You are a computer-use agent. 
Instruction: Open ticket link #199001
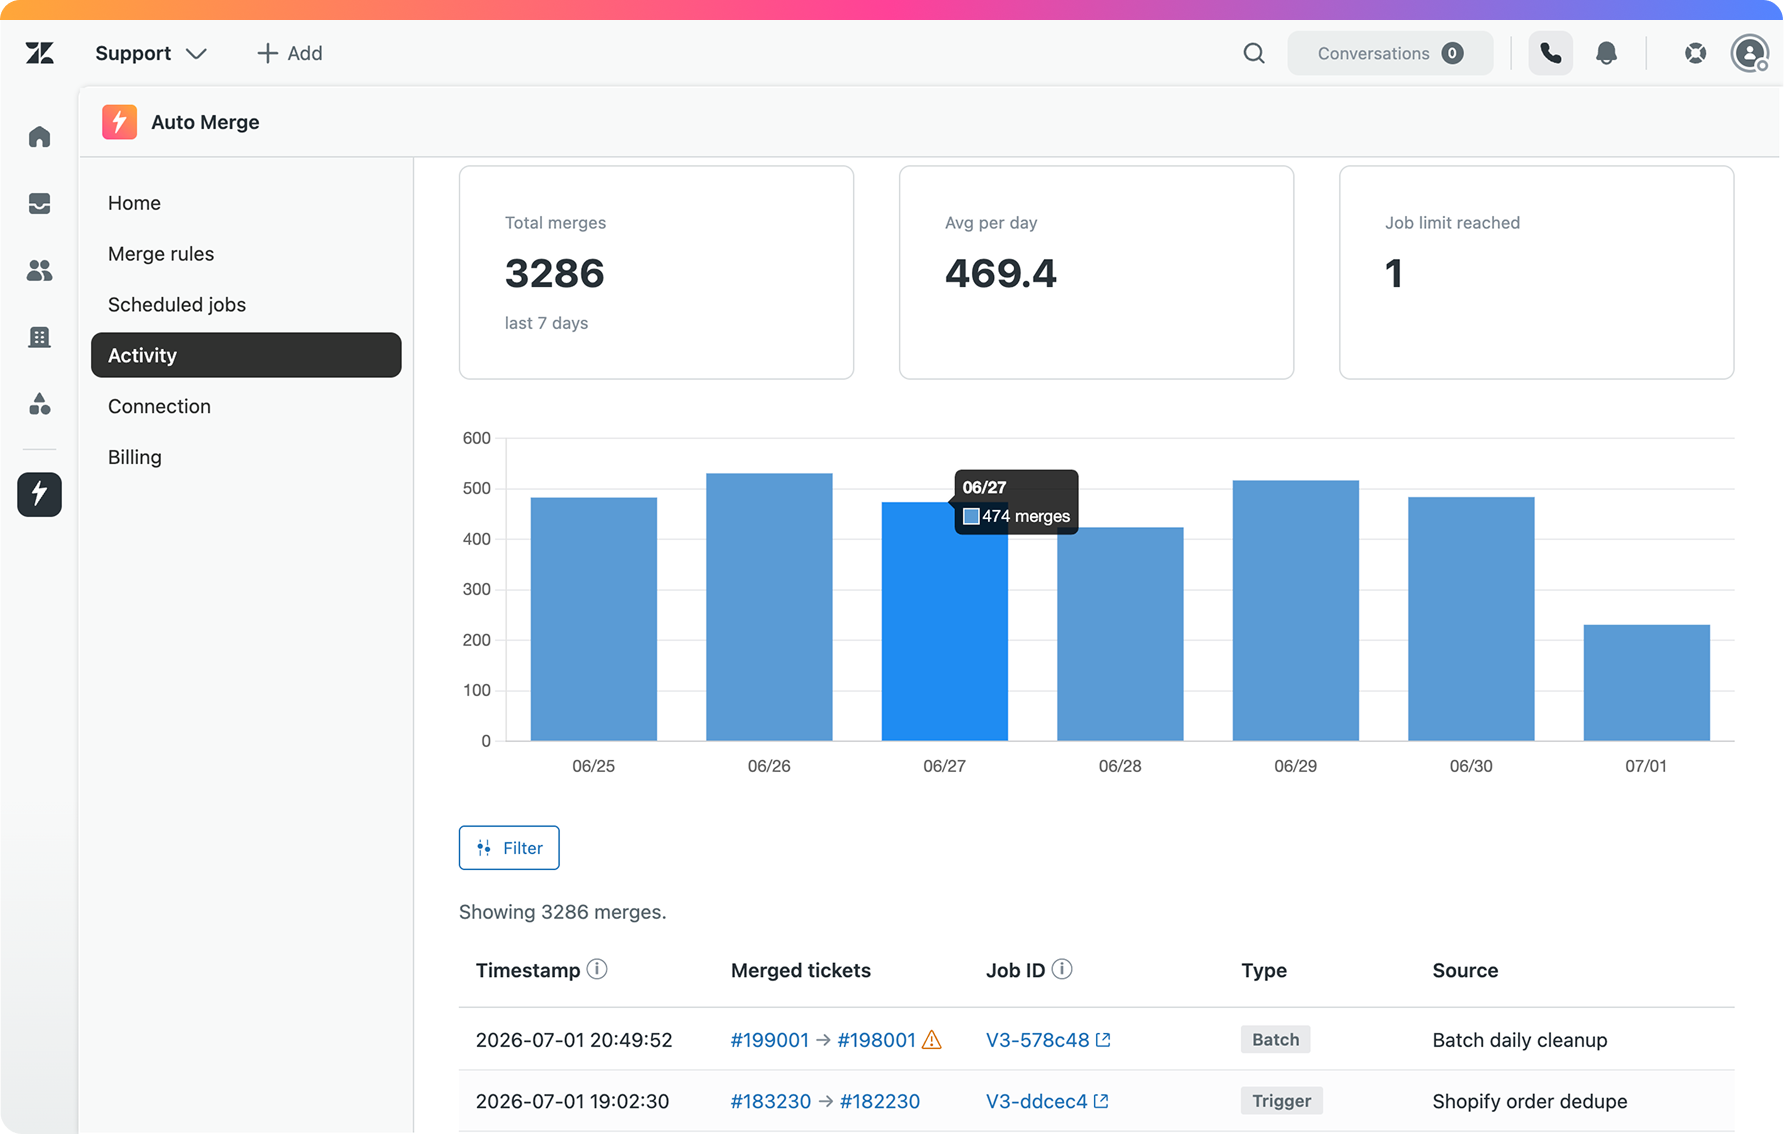tap(769, 1040)
